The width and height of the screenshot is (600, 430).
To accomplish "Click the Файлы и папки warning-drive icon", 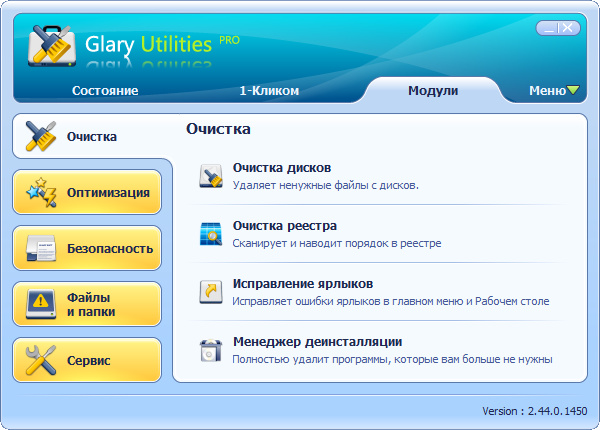I will (41, 304).
